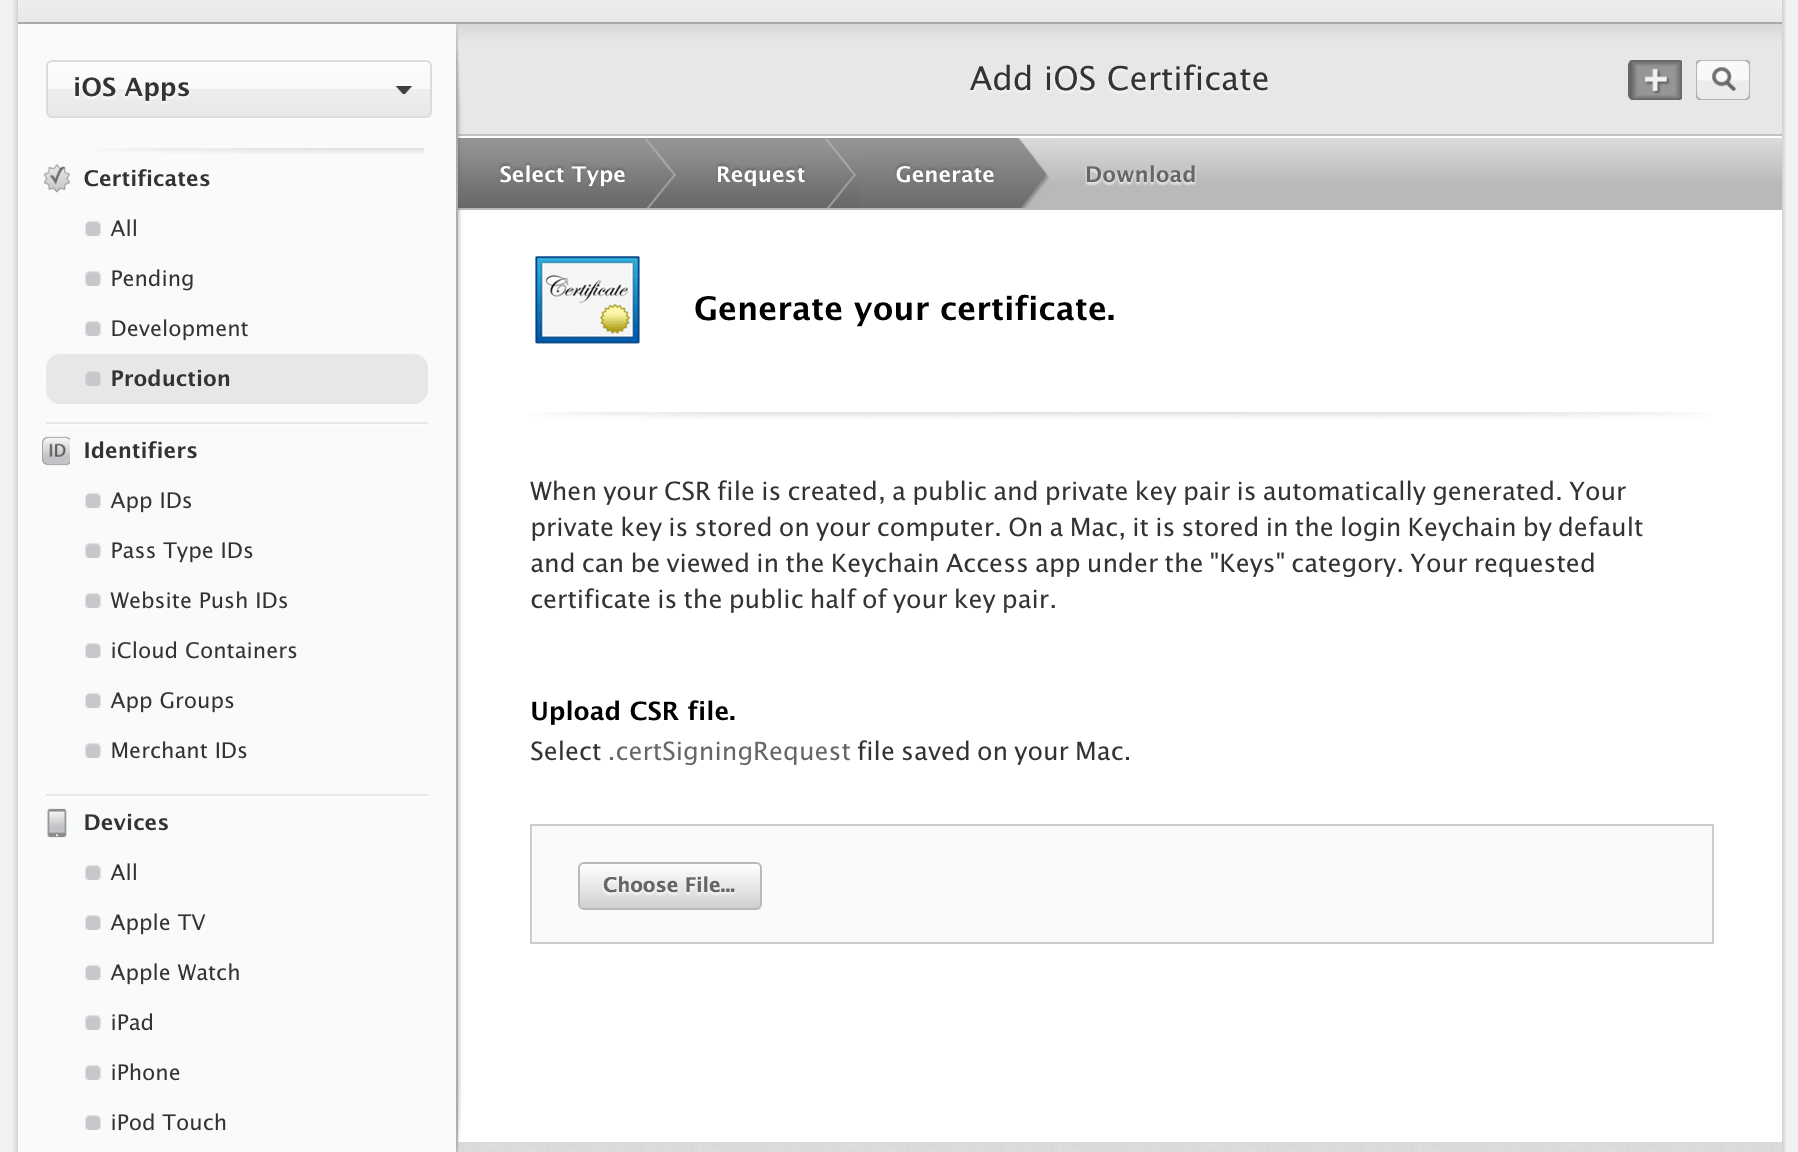1798x1152 pixels.
Task: Click Choose File button
Action: pyautogui.click(x=670, y=886)
